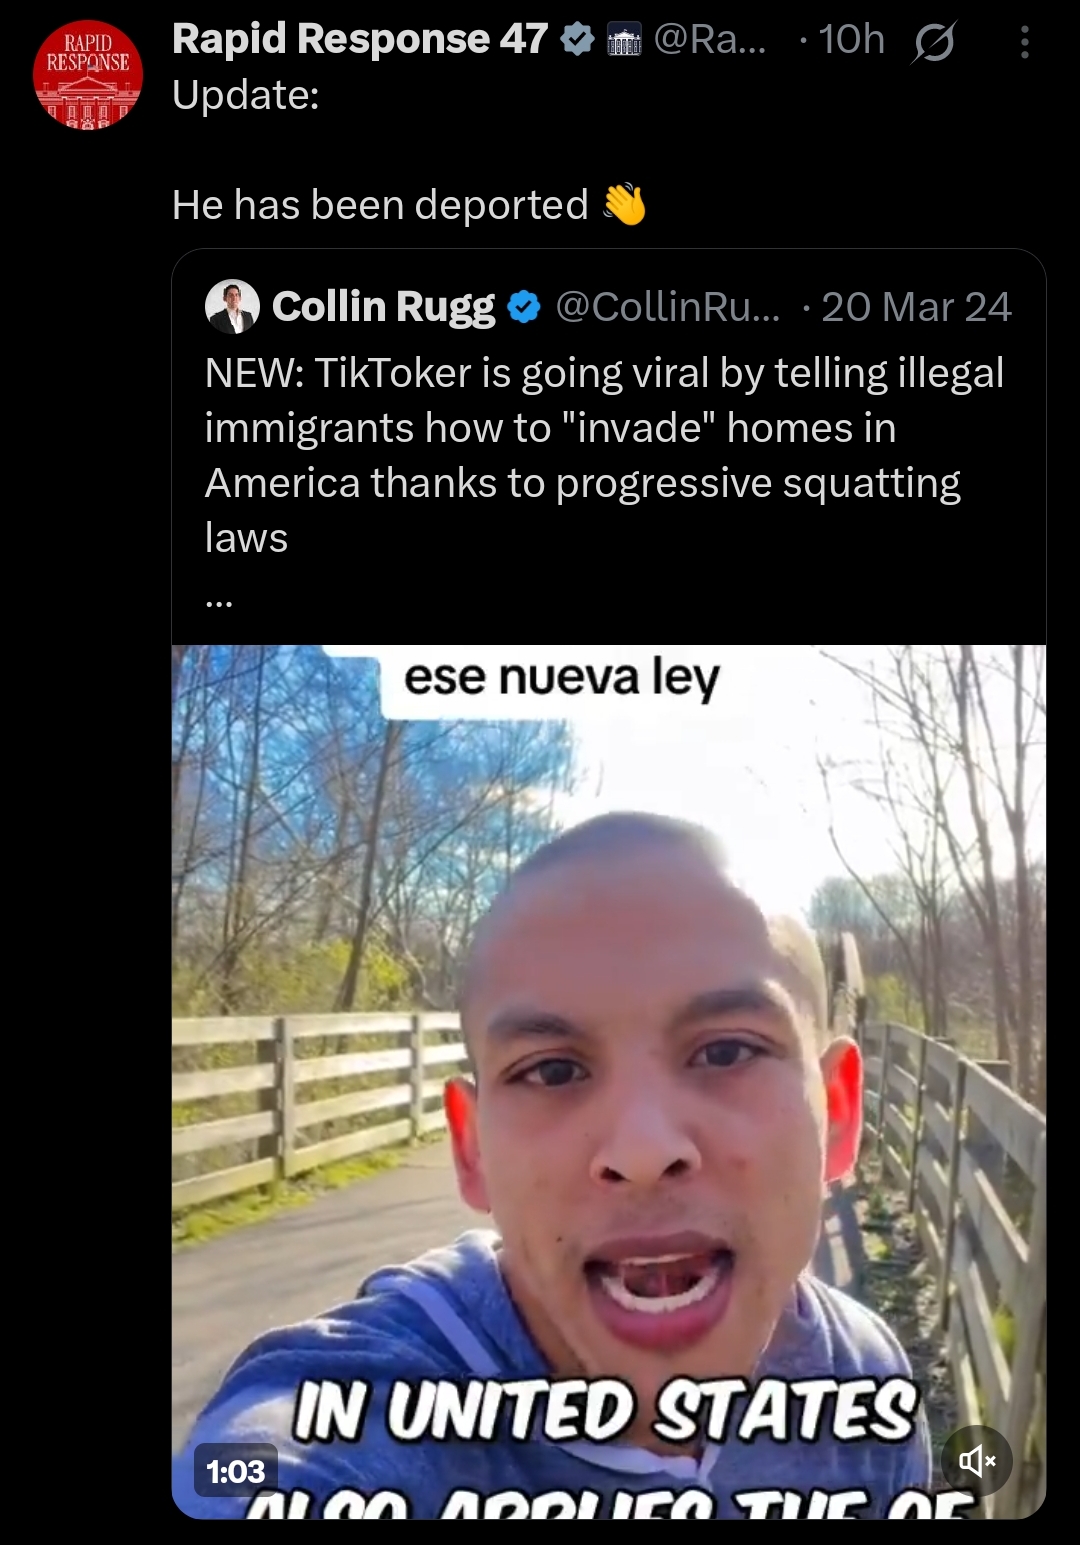Expand truncated quoted tweet via ellipsis

point(219,602)
